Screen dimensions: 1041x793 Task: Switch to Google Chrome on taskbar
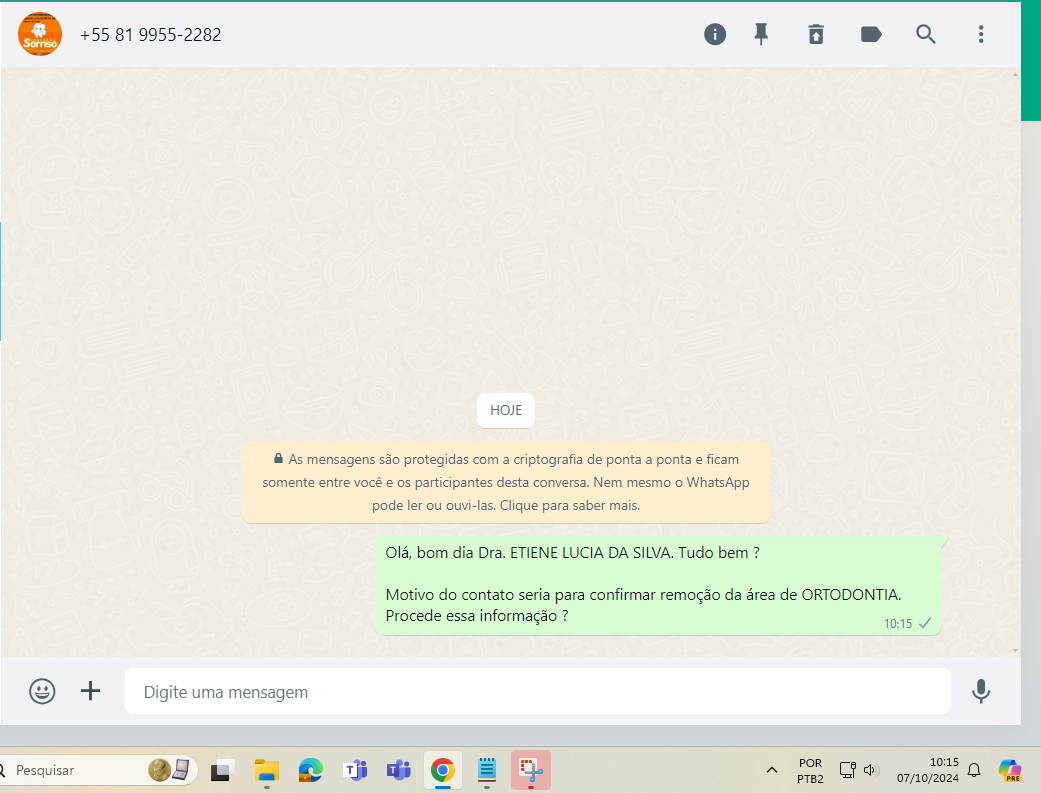(443, 770)
